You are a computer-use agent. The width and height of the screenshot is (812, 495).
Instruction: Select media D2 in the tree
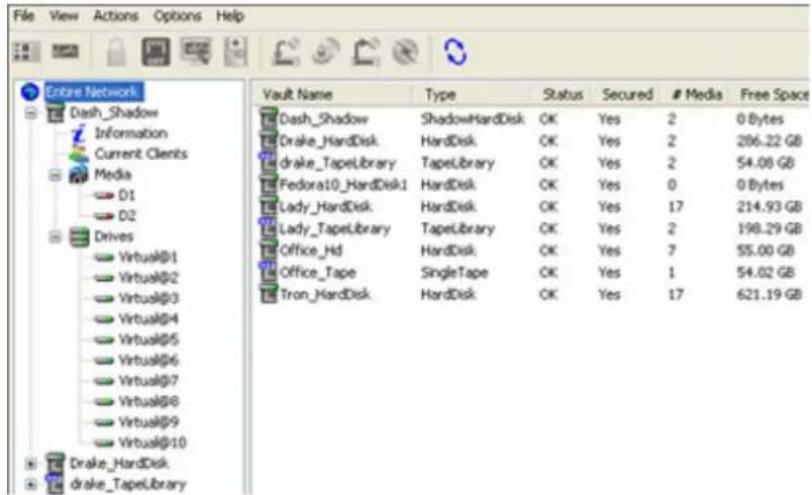click(127, 216)
